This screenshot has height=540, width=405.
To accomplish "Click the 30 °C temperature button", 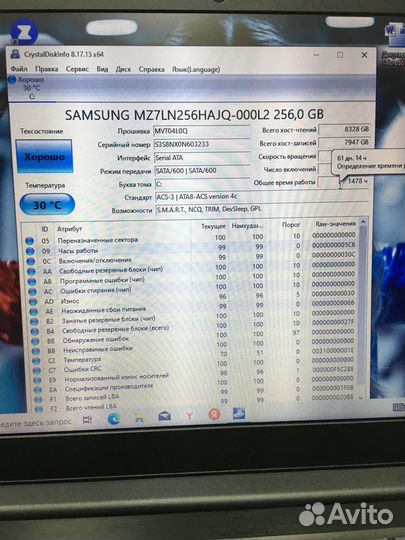I will [x=47, y=205].
